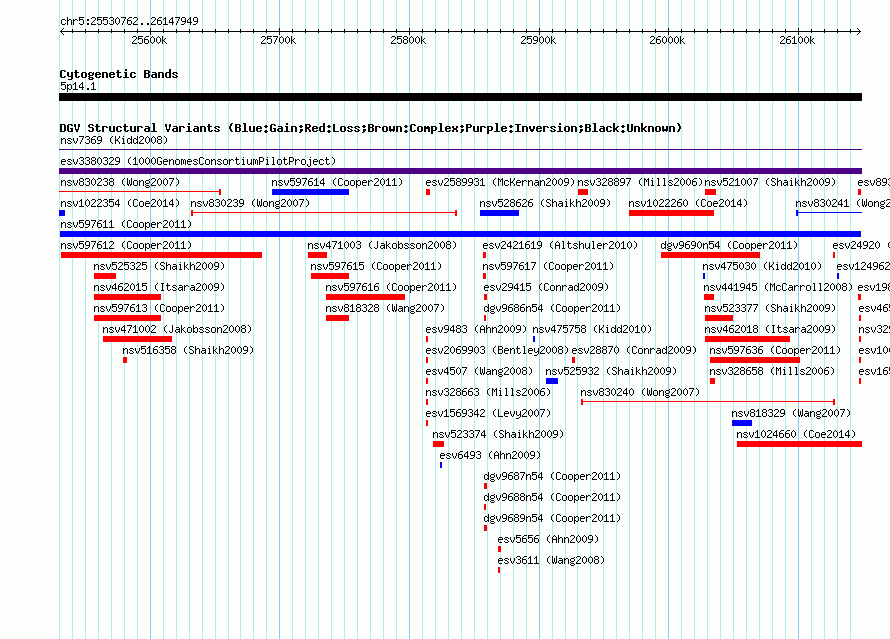Click nsv818328 (Wang2007) label

pyautogui.click(x=385, y=308)
